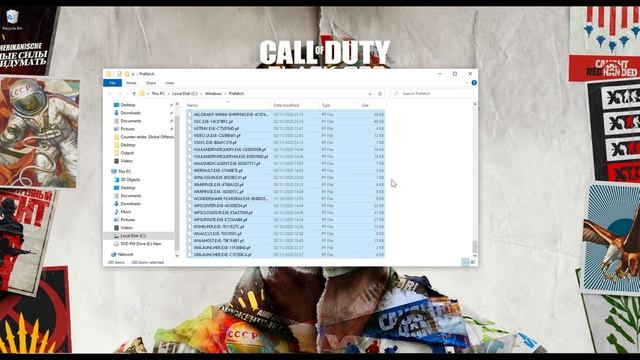Image resolution: width=640 pixels, height=360 pixels.
Task: Open the Home ribbon tab
Action: pyautogui.click(x=131, y=83)
